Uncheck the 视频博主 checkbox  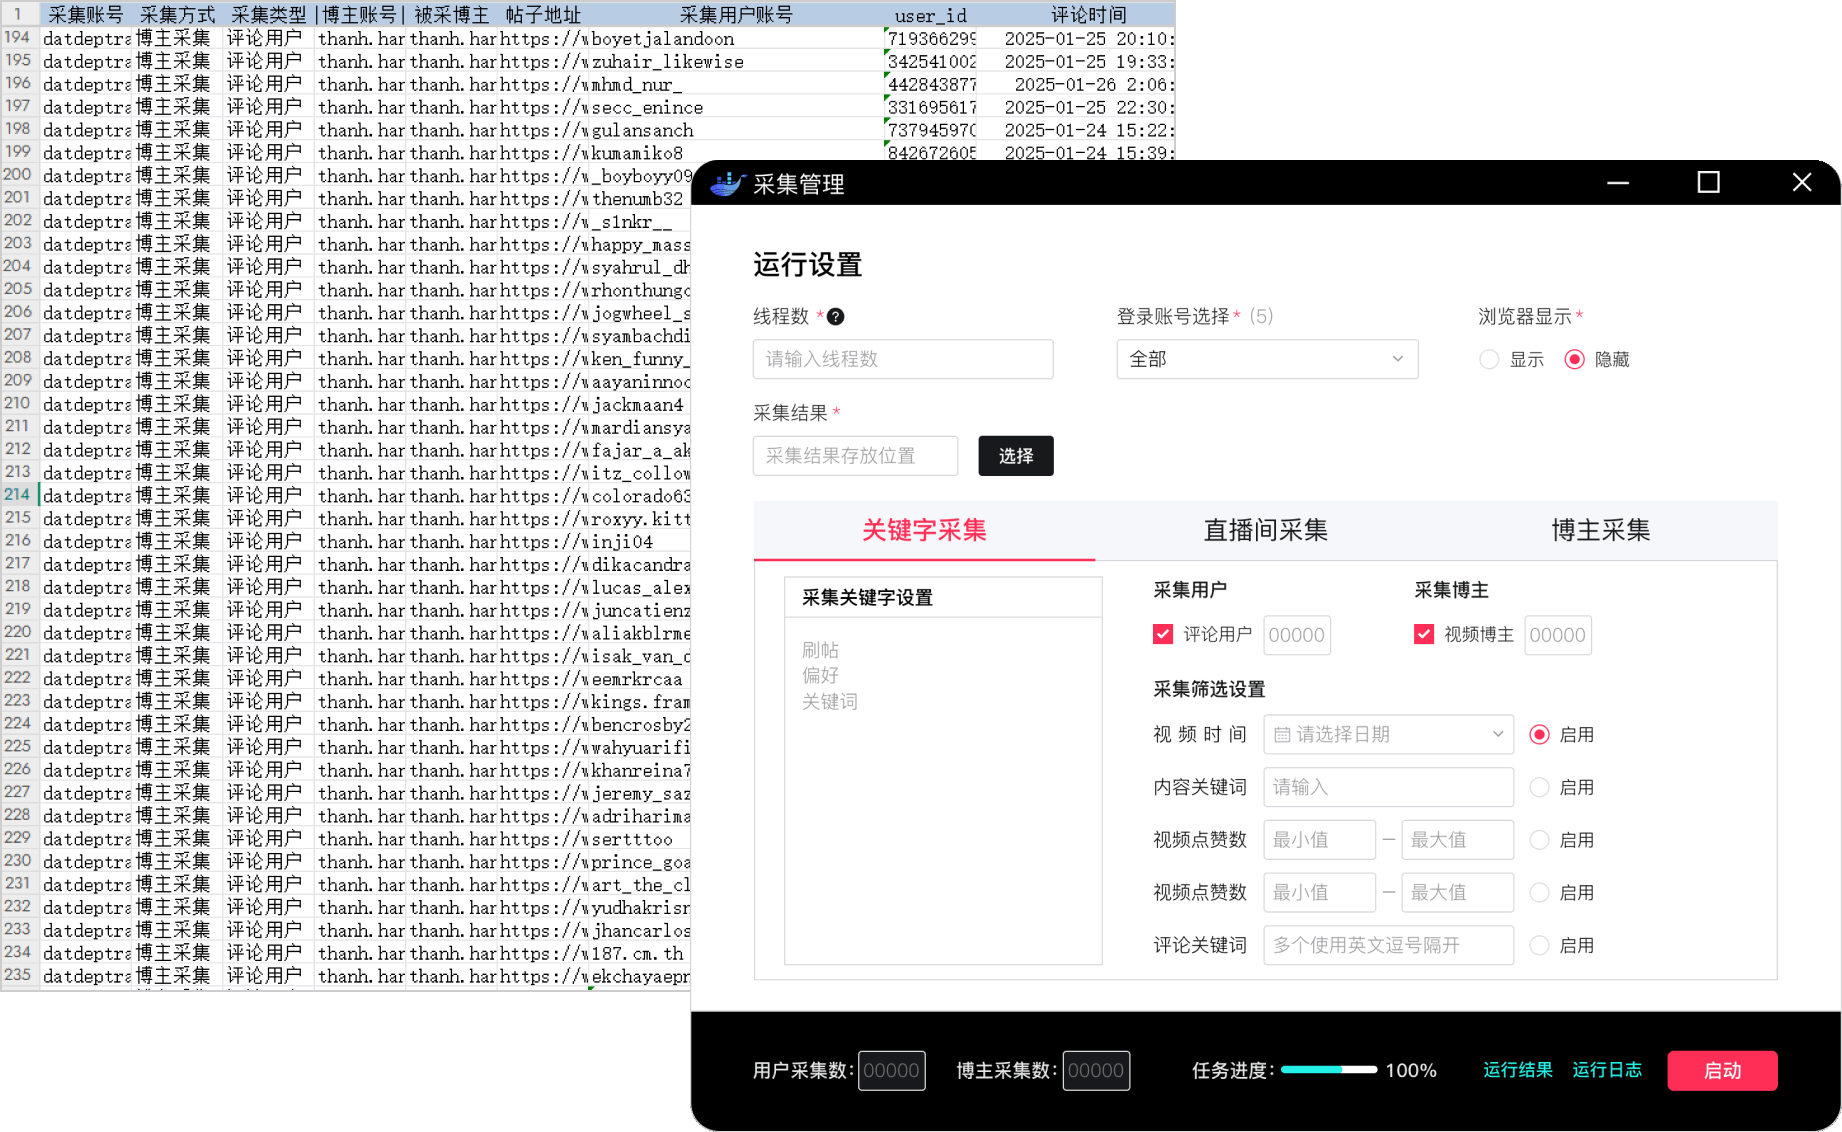pos(1424,635)
